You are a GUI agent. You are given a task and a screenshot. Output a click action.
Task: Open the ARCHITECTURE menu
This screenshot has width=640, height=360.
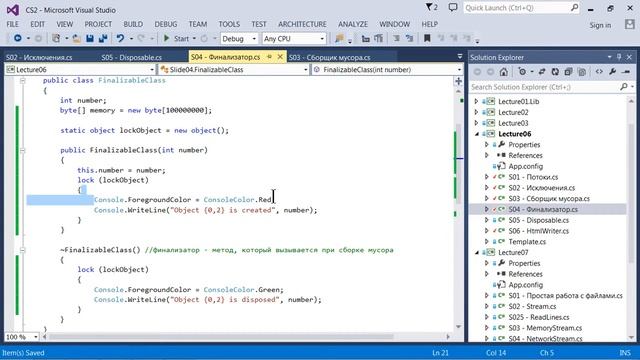click(x=302, y=24)
